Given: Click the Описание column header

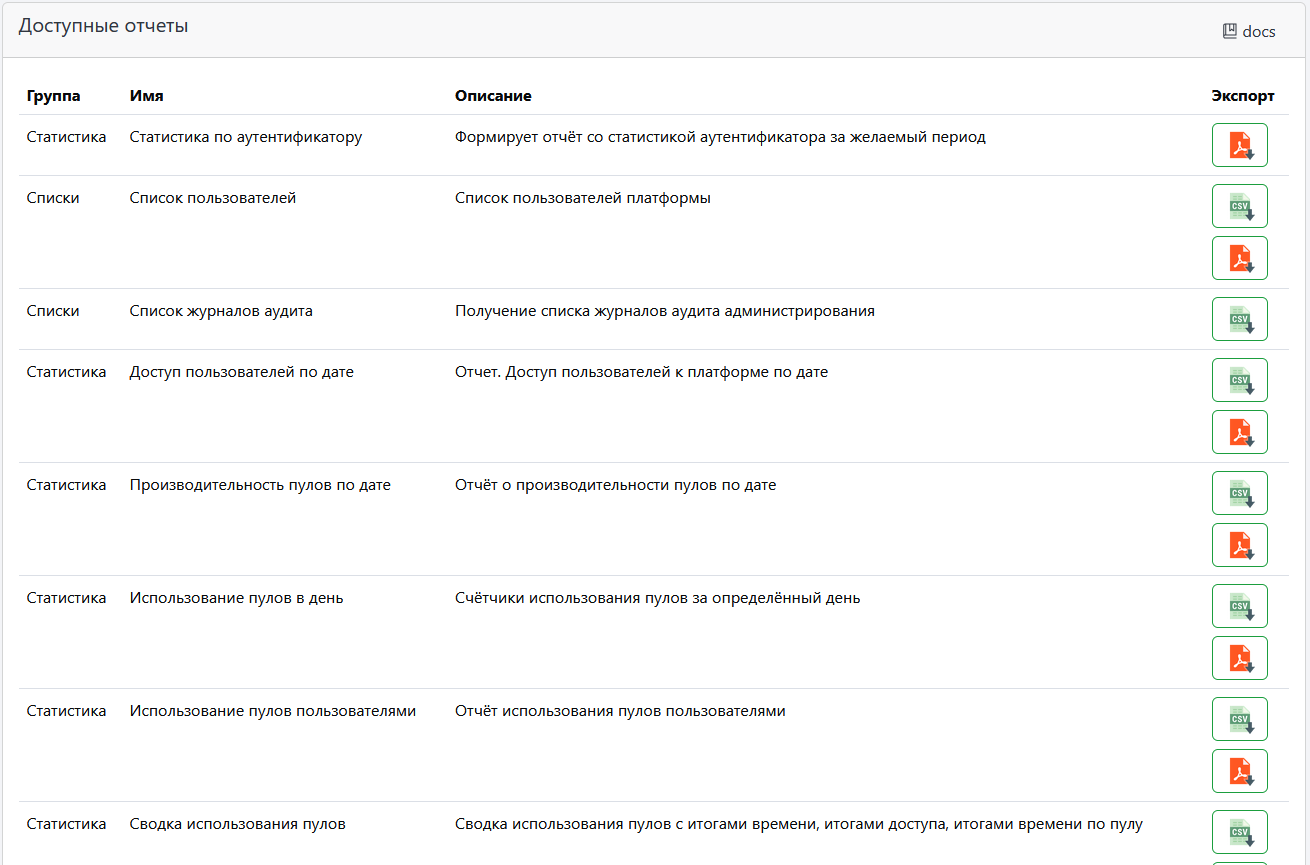Looking at the screenshot, I should click(493, 96).
